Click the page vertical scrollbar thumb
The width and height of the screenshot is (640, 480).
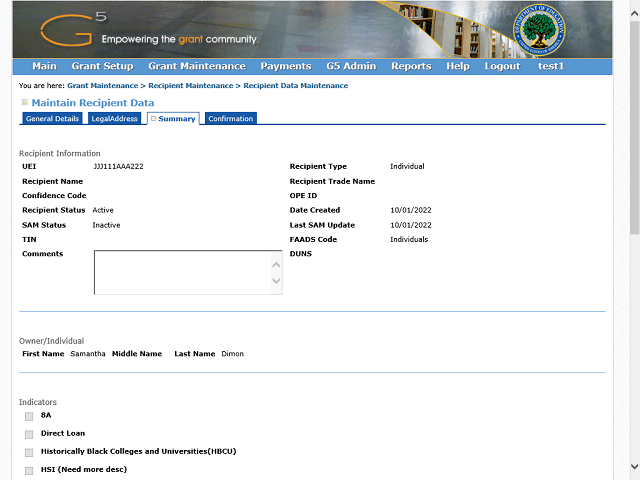point(634,128)
